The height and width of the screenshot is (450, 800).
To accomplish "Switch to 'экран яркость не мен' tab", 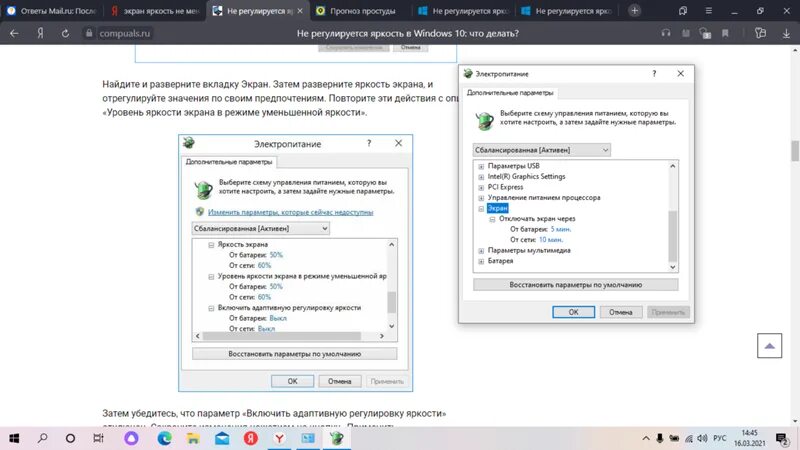I will point(155,11).
